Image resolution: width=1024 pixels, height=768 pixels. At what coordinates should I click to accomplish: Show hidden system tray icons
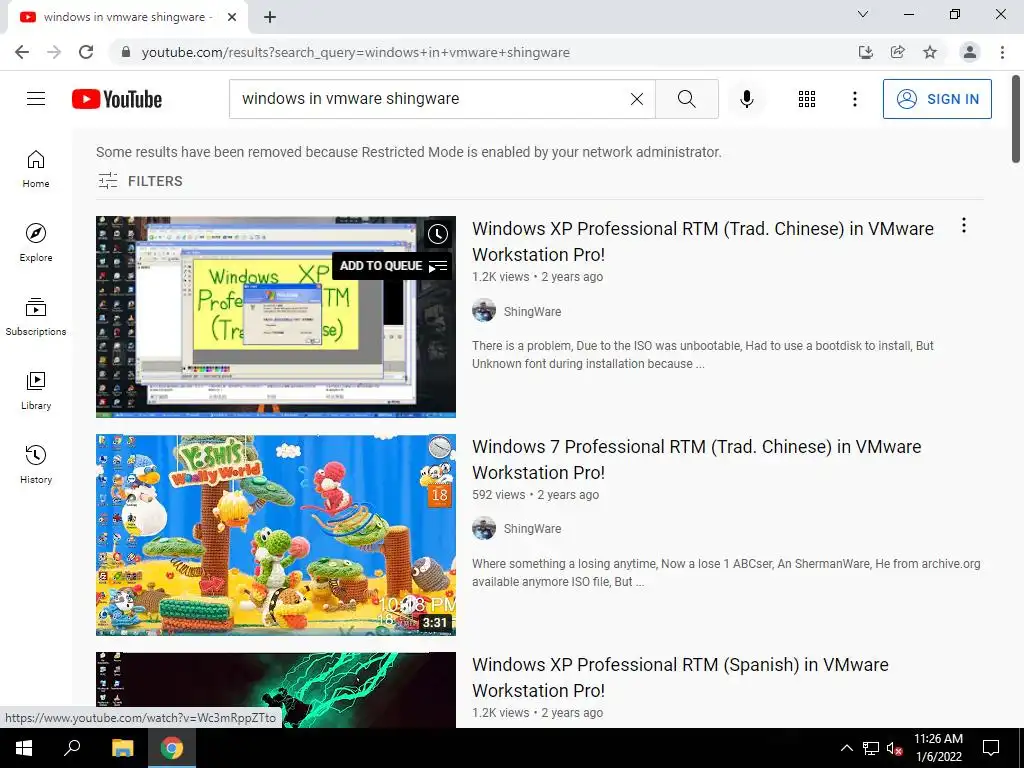[846, 748]
